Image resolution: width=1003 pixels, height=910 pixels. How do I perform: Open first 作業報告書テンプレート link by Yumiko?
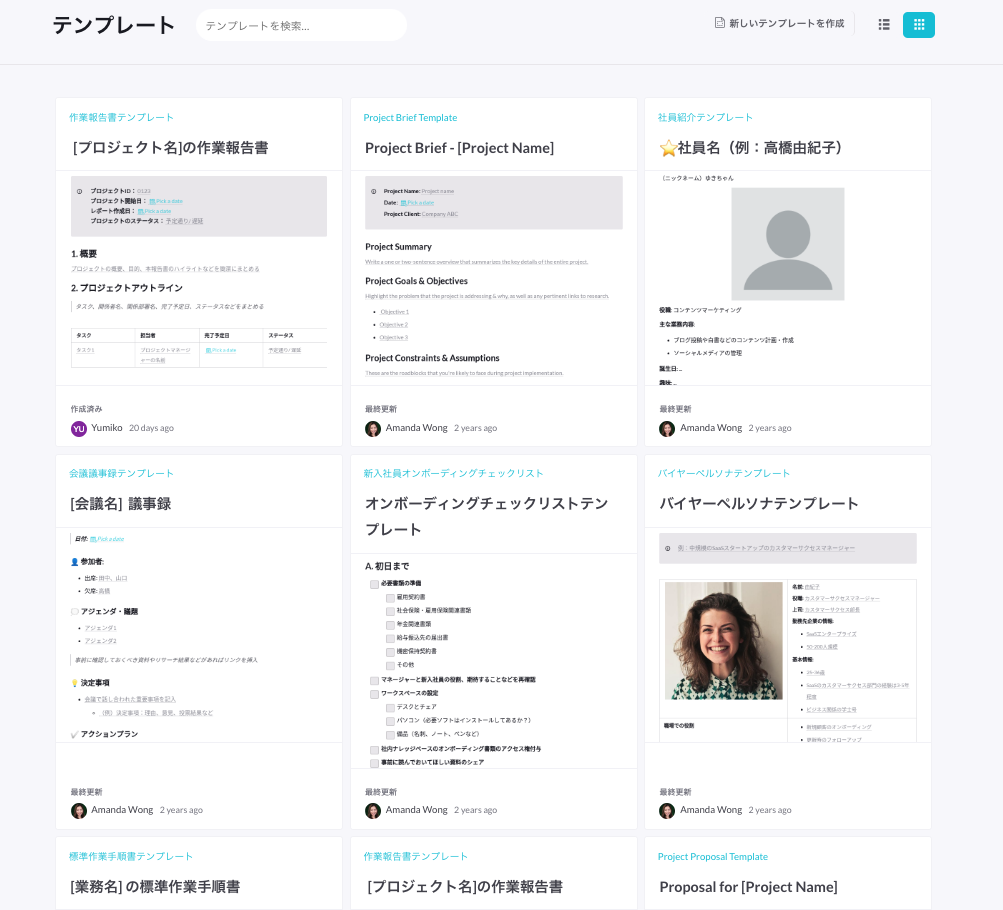pyautogui.click(x=121, y=118)
